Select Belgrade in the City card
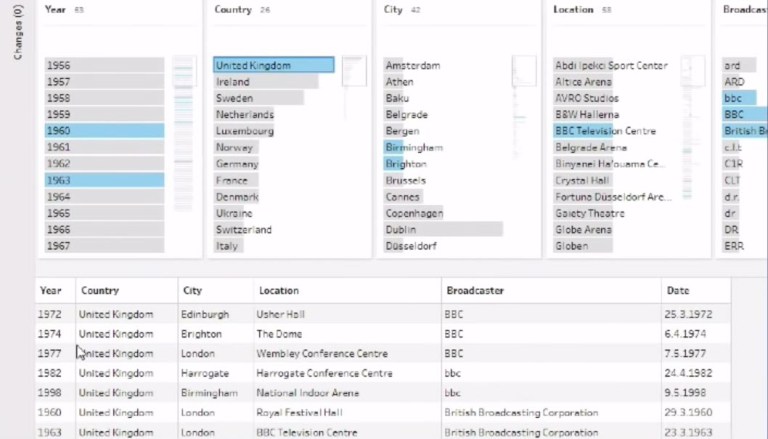This screenshot has height=439, width=768. (406, 115)
